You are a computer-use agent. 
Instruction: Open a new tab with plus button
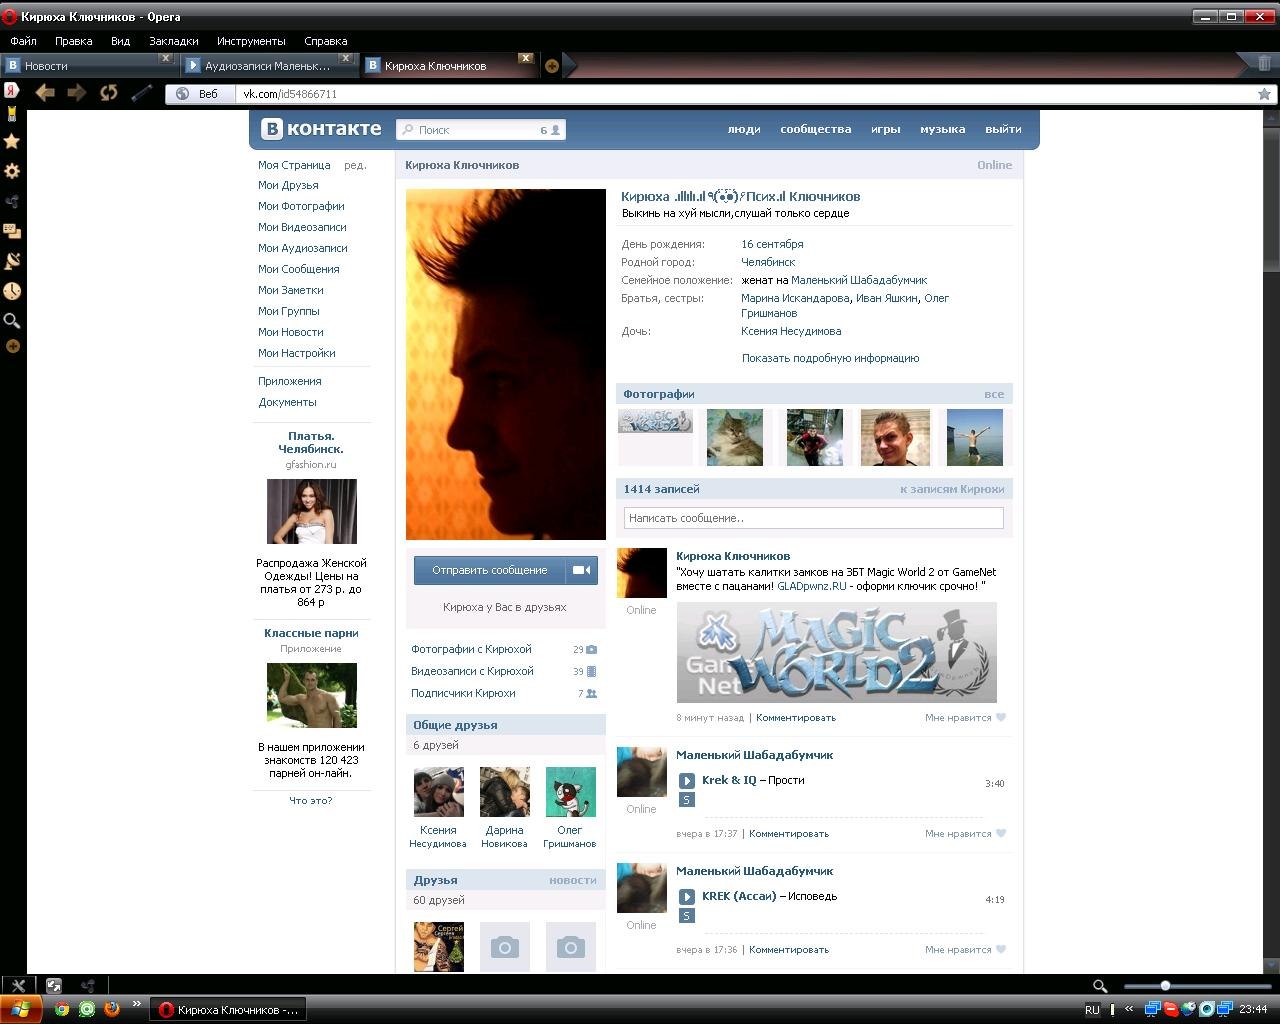[551, 66]
